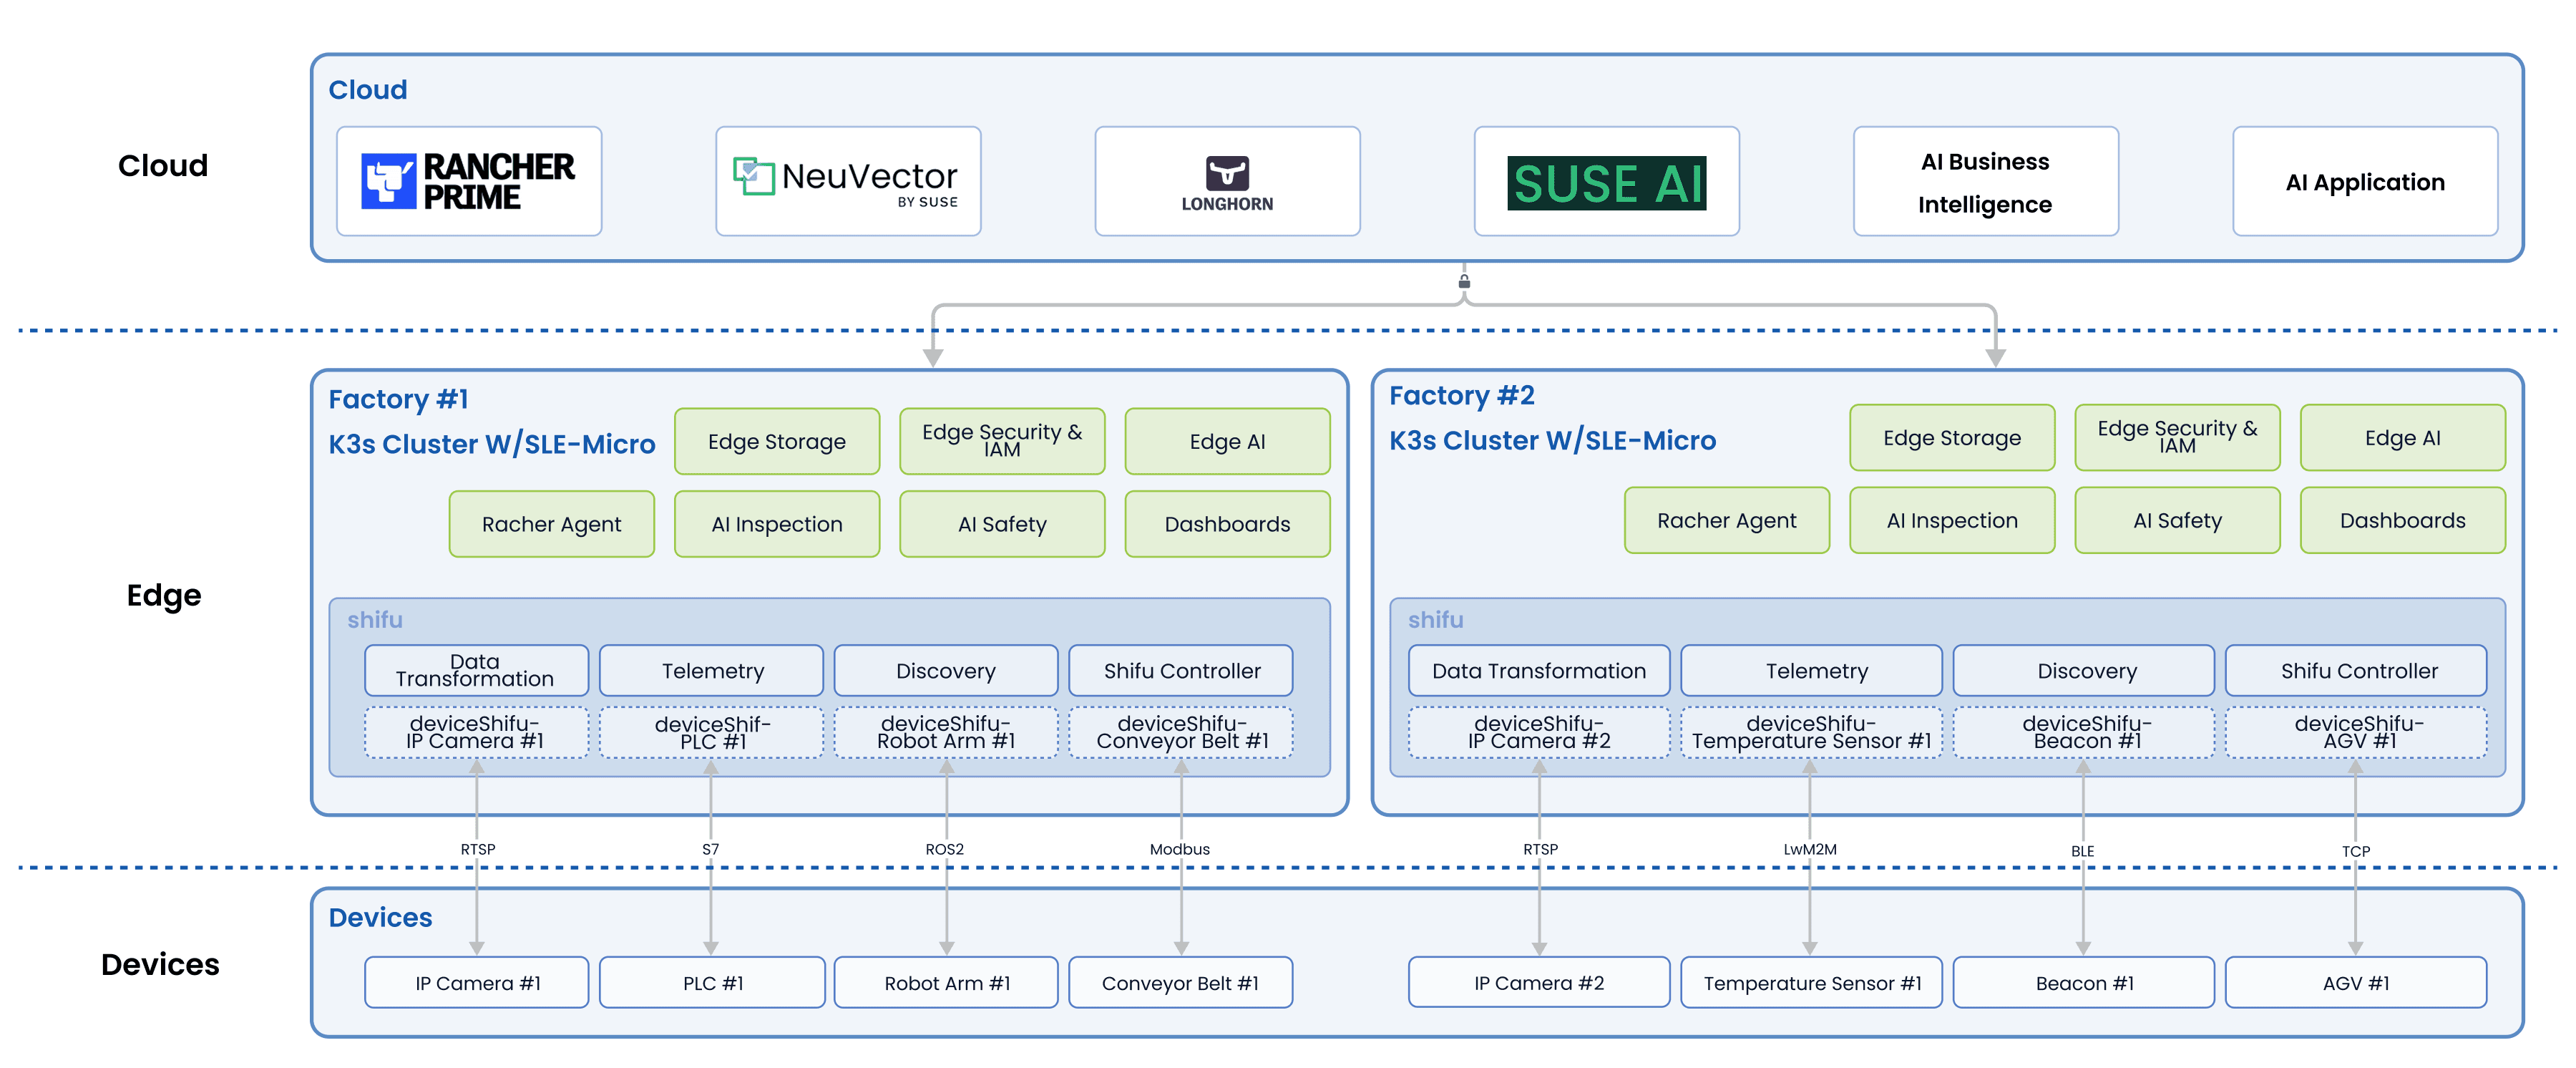2576x1068 pixels.
Task: Click Edge Storage in Factory #1
Action: tap(777, 441)
